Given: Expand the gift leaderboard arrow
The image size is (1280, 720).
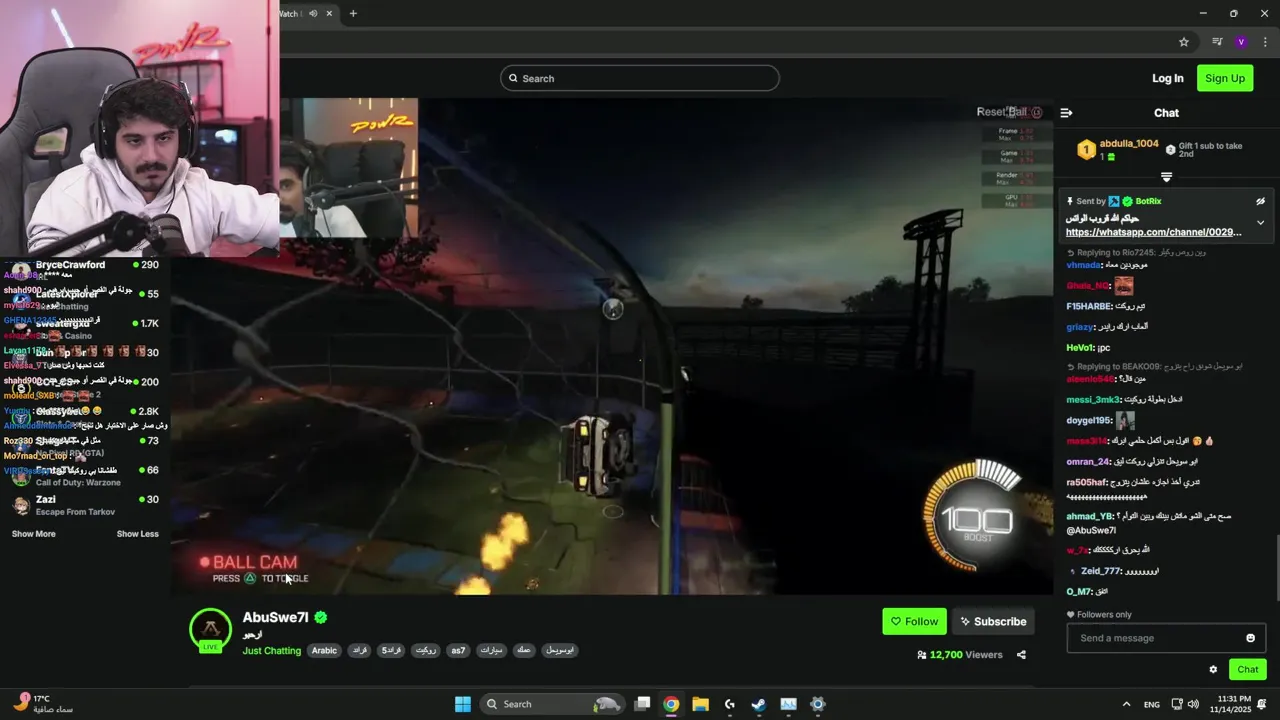Looking at the screenshot, I should click(x=1166, y=177).
